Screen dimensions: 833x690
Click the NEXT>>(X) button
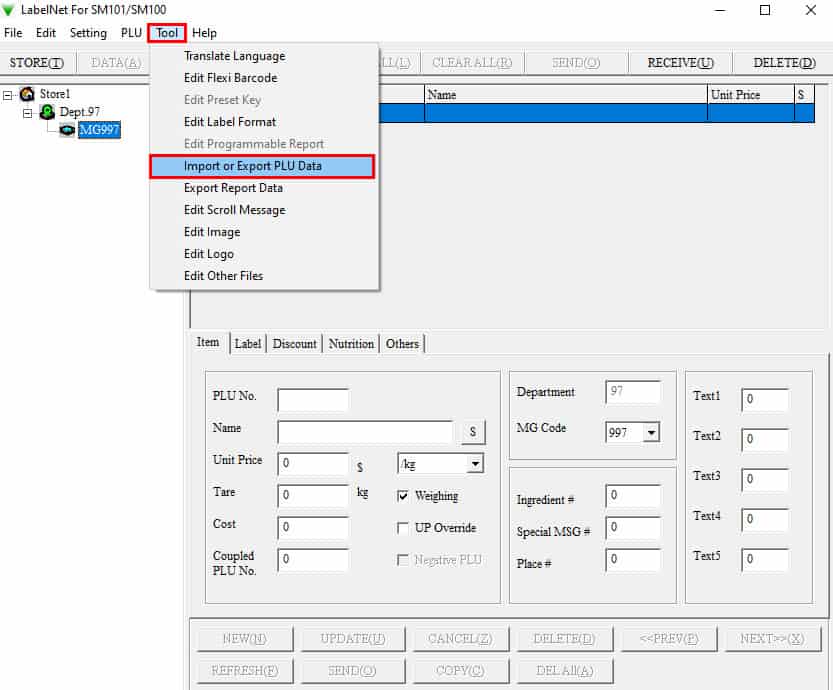(772, 638)
